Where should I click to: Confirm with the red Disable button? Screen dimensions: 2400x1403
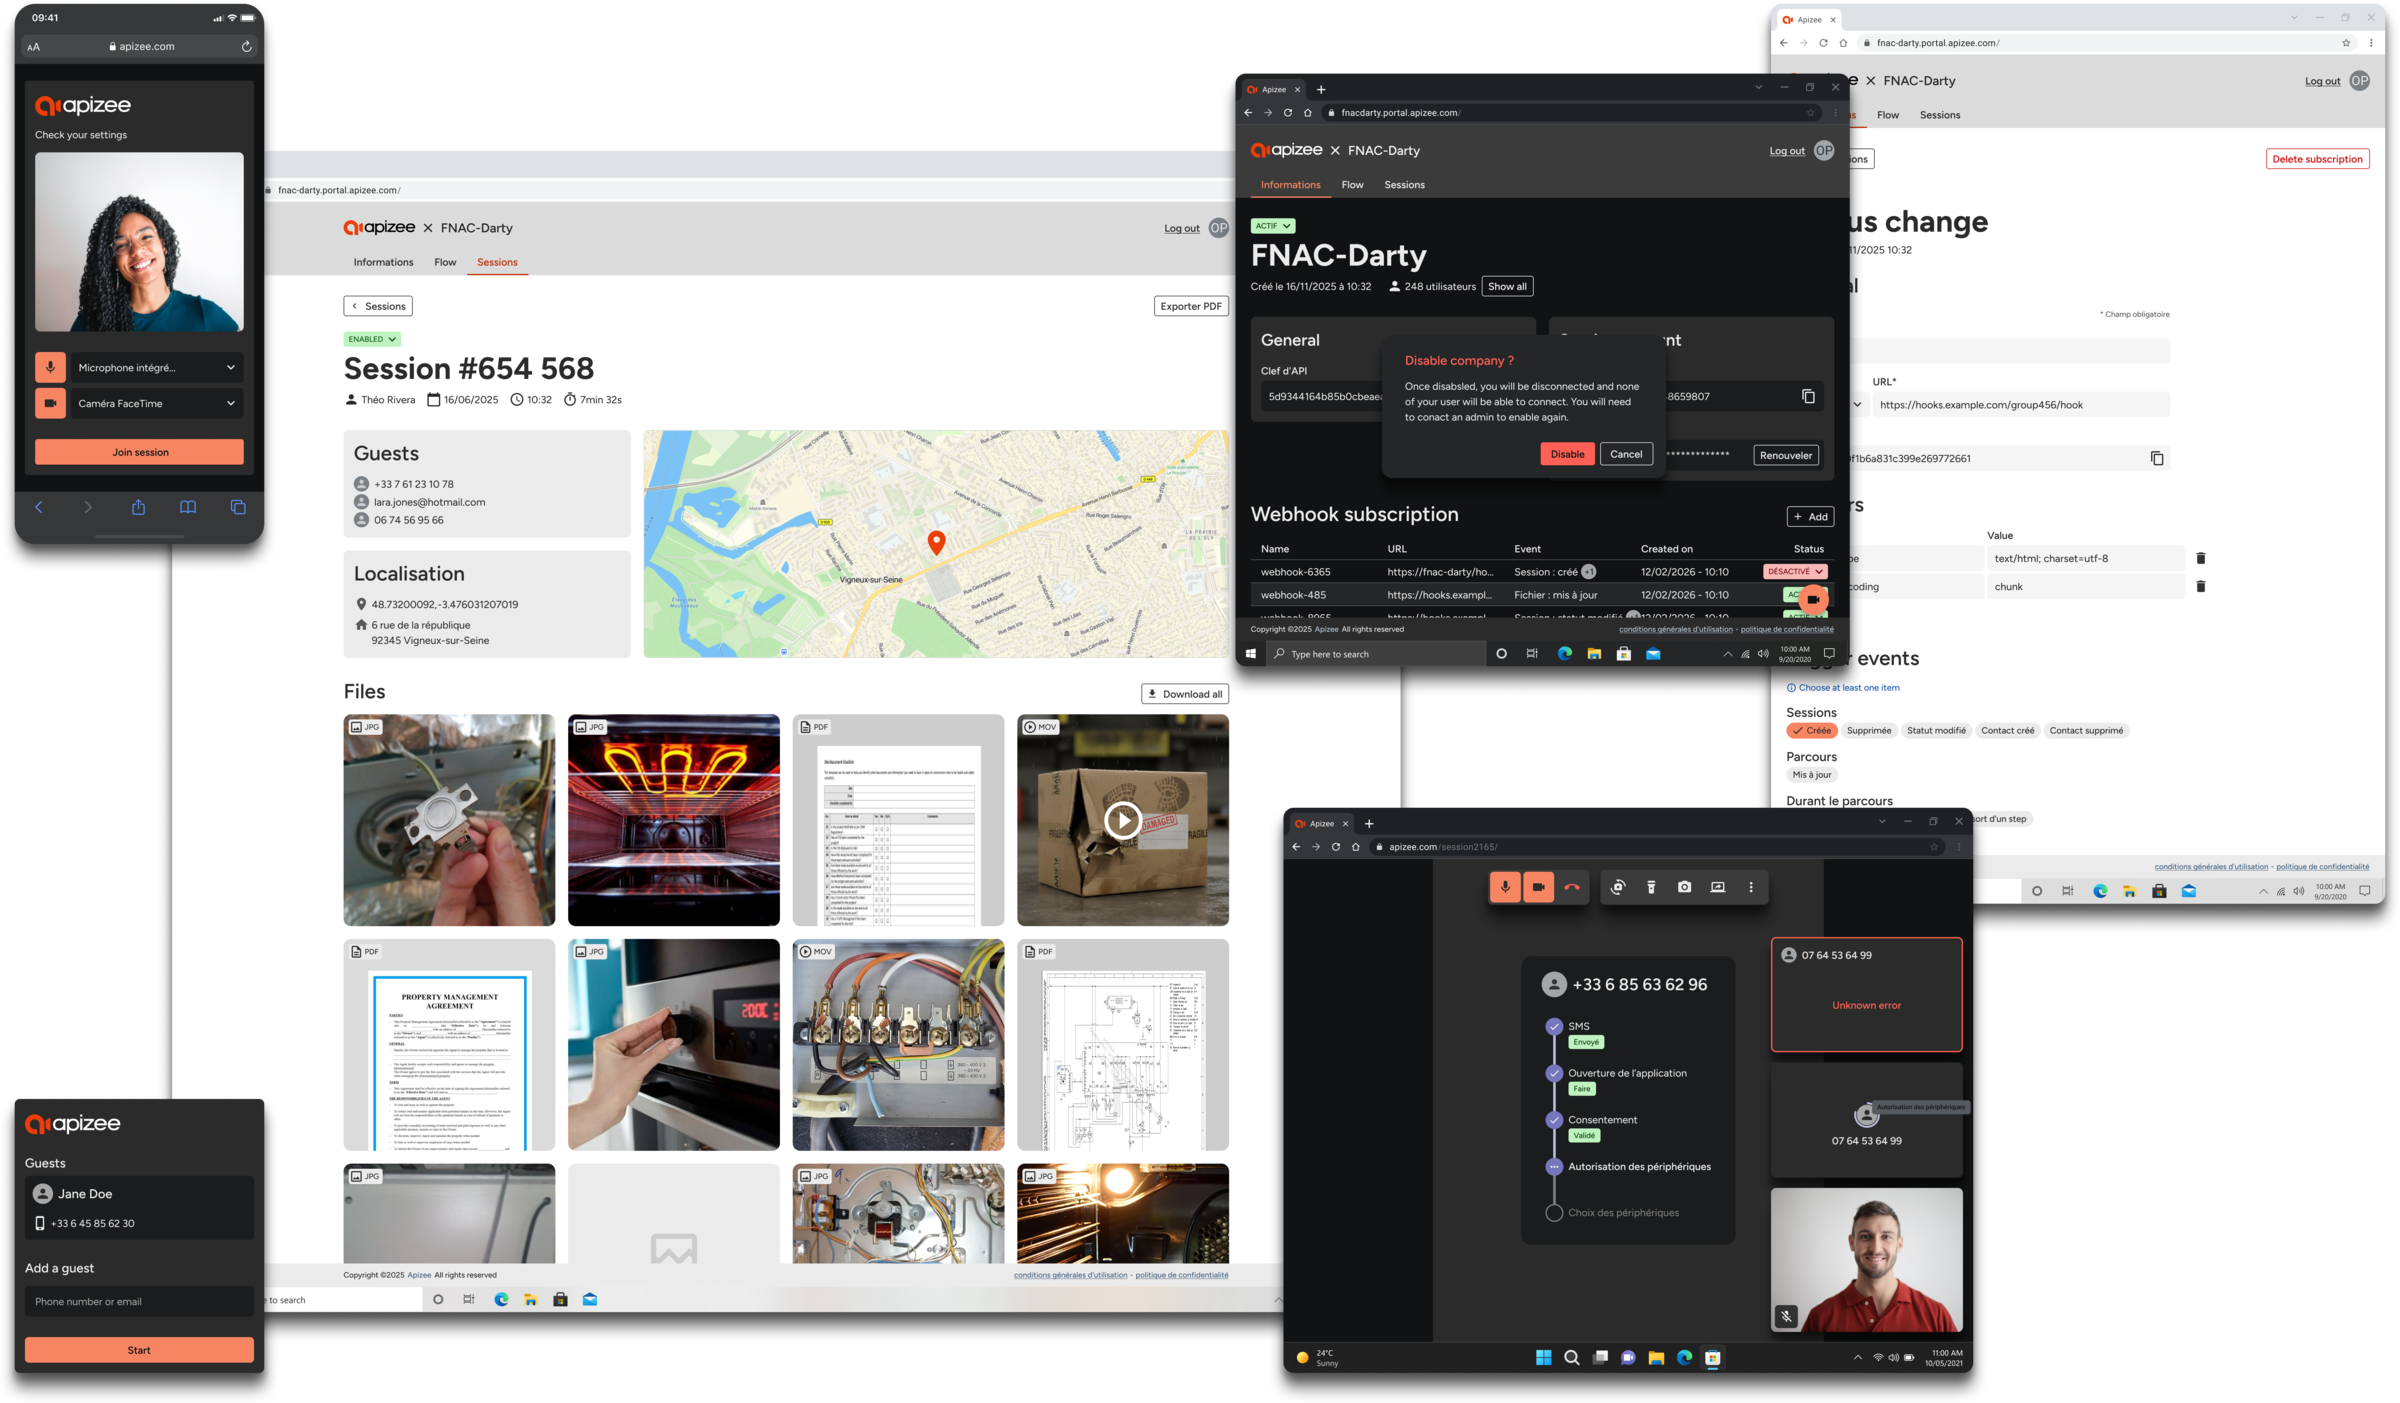[1567, 454]
